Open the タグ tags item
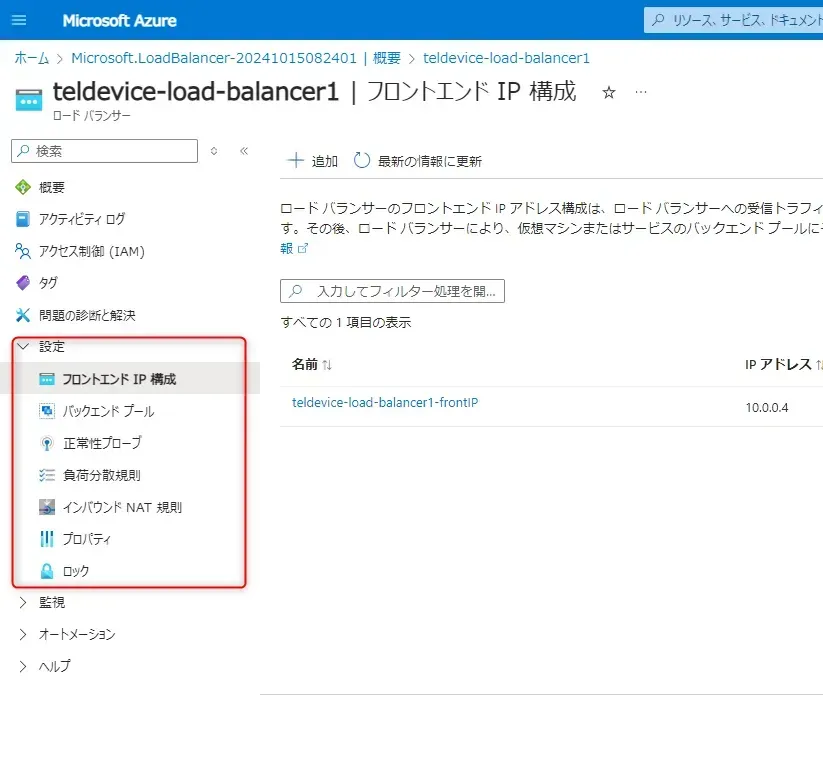The width and height of the screenshot is (823, 764). (x=48, y=283)
